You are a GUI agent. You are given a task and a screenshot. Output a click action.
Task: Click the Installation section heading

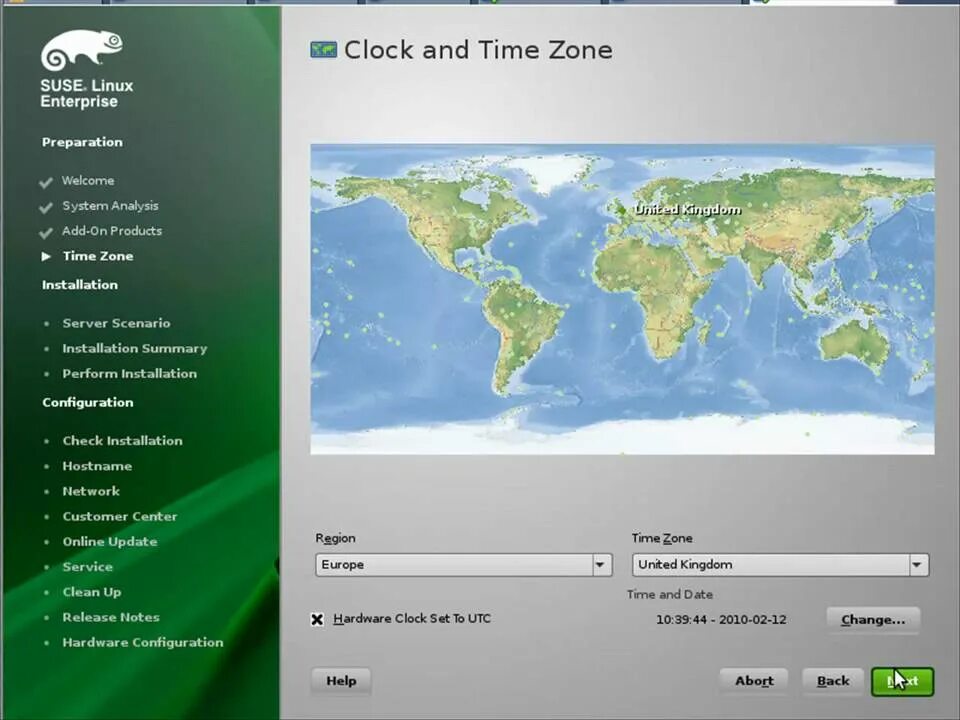[x=80, y=285]
